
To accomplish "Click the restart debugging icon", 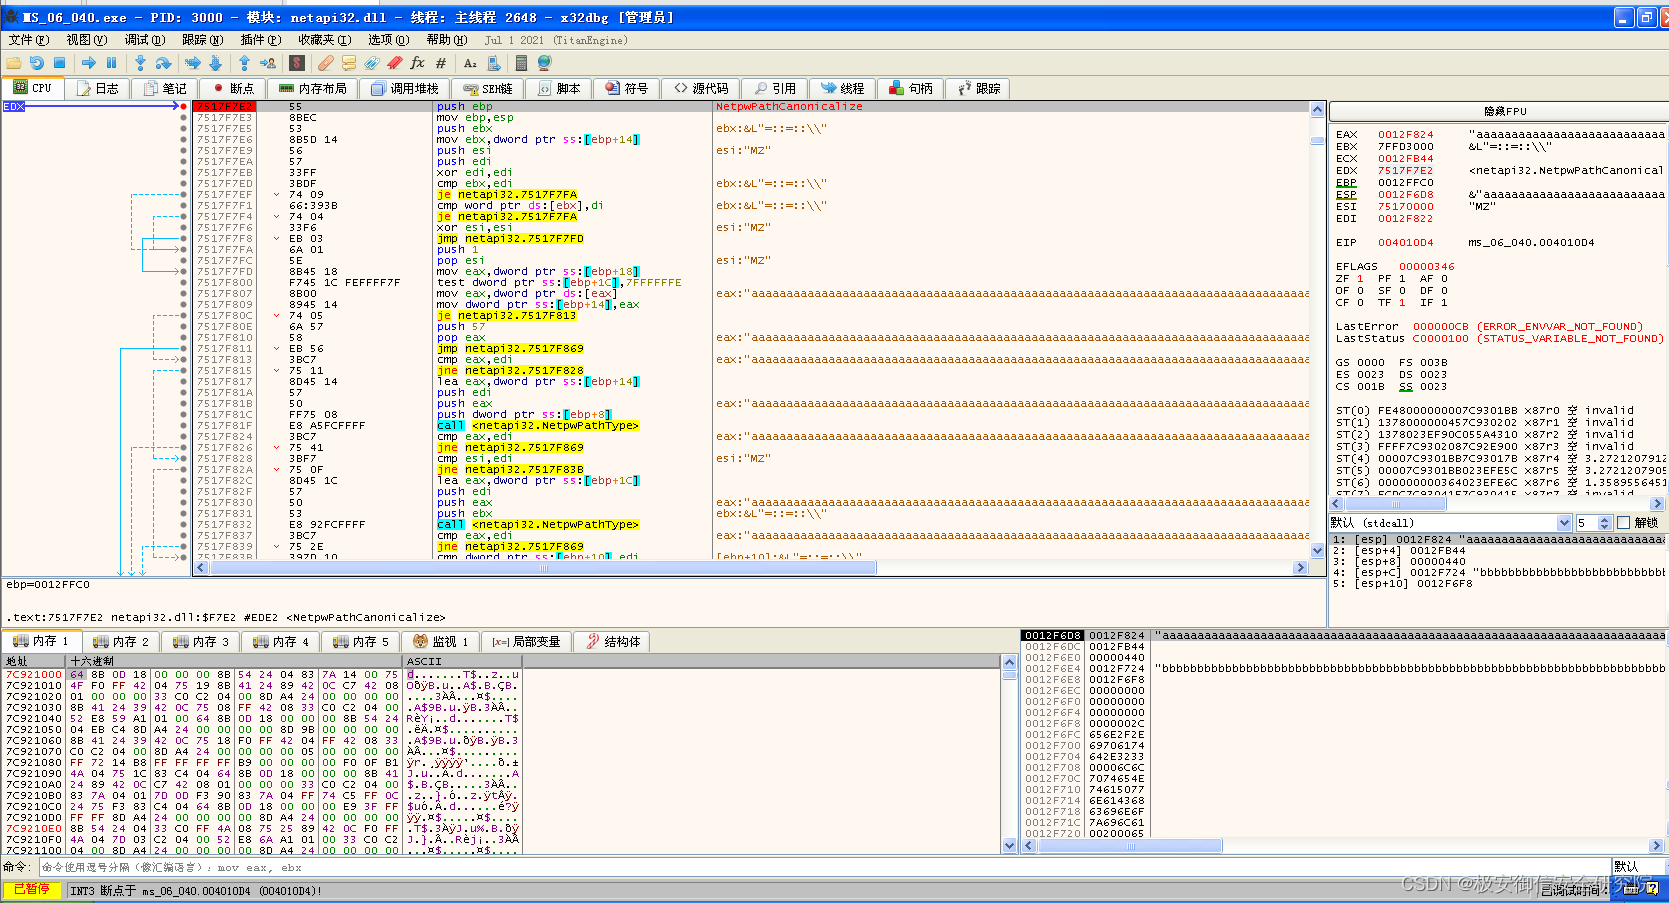I will [x=37, y=63].
